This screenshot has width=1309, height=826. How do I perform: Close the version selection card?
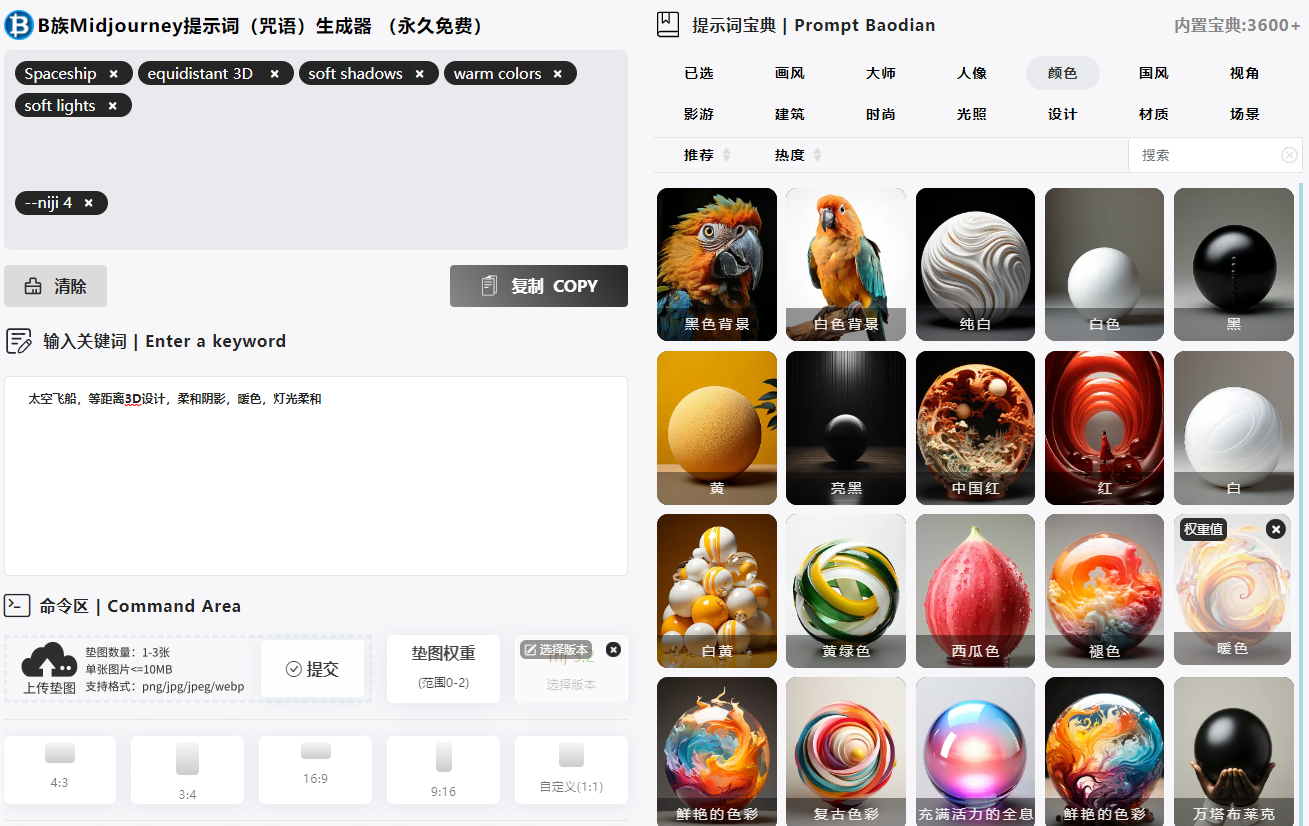(x=613, y=650)
